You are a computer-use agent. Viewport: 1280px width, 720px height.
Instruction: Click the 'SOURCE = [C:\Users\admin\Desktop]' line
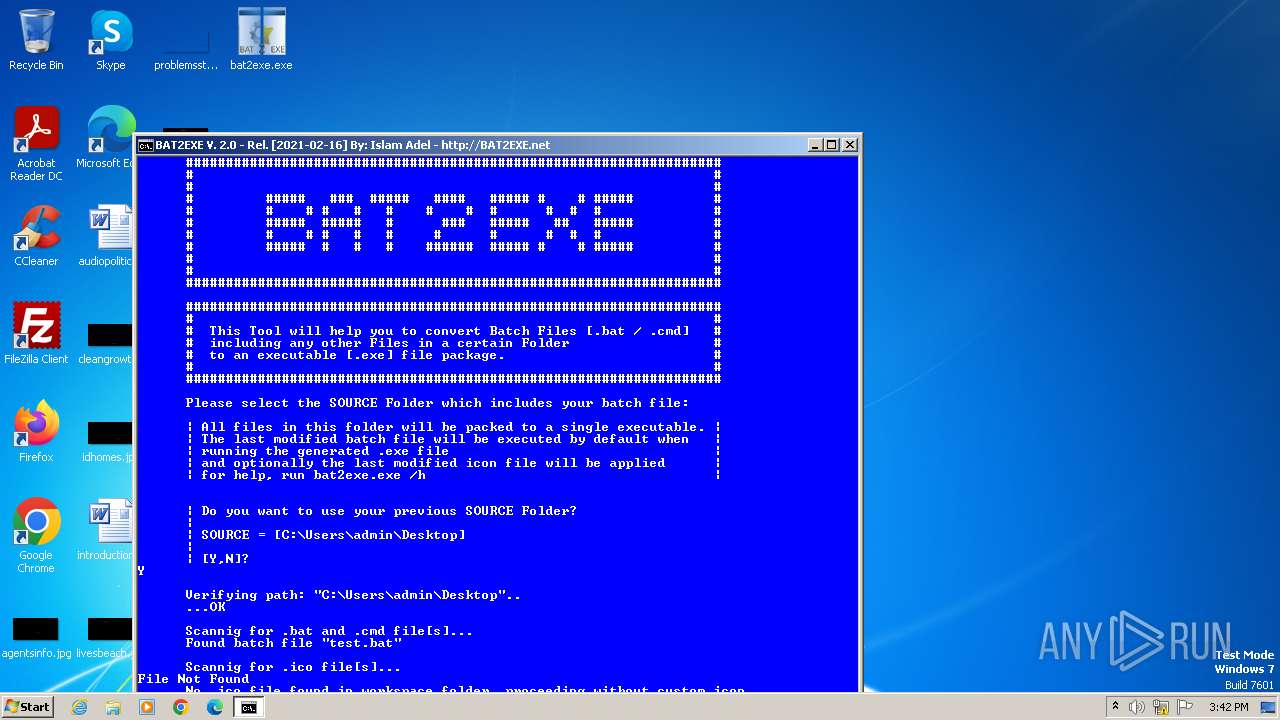click(x=333, y=535)
